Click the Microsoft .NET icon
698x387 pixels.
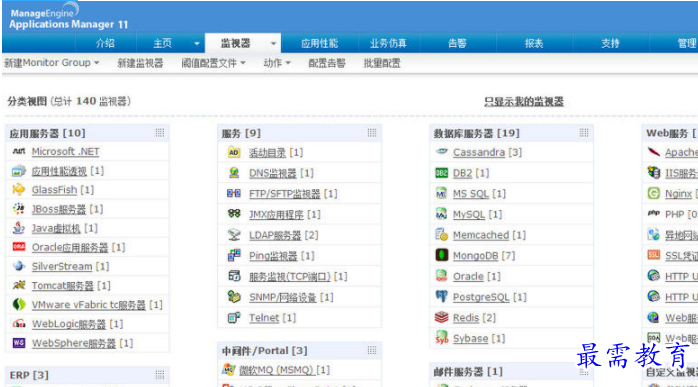click(x=19, y=151)
